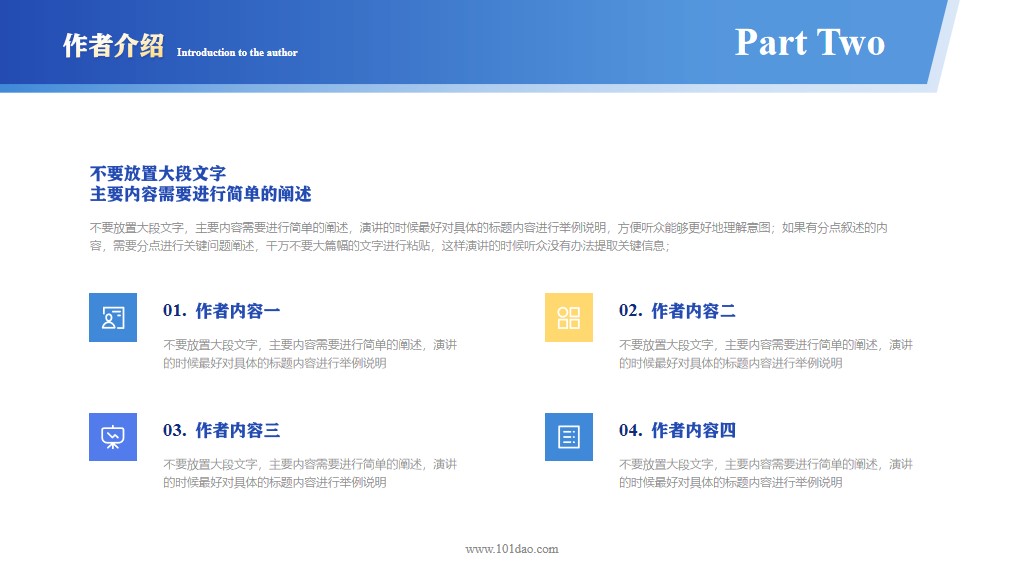The width and height of the screenshot is (1024, 576).
Task: Click the 不要放置大段文字 bold heading text
Action: (x=160, y=173)
